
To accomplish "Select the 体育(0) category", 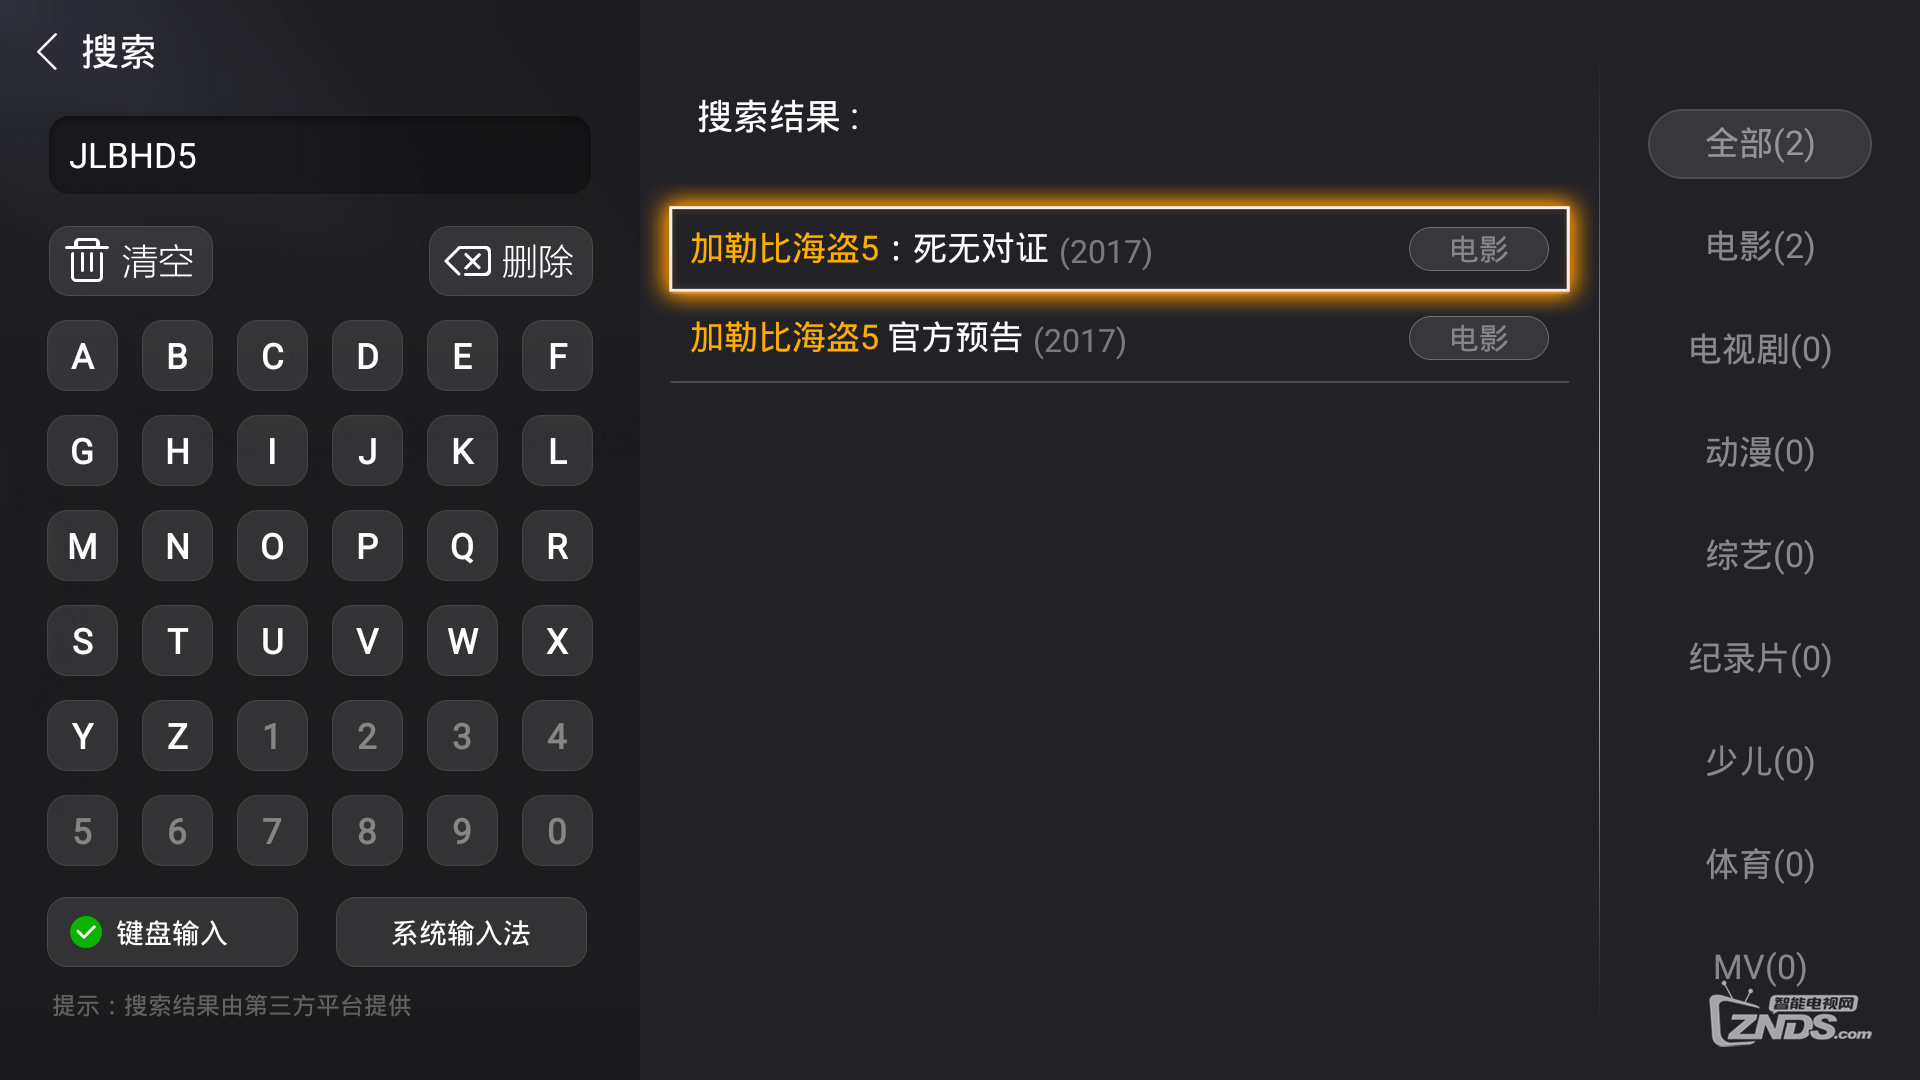I will pos(1760,865).
